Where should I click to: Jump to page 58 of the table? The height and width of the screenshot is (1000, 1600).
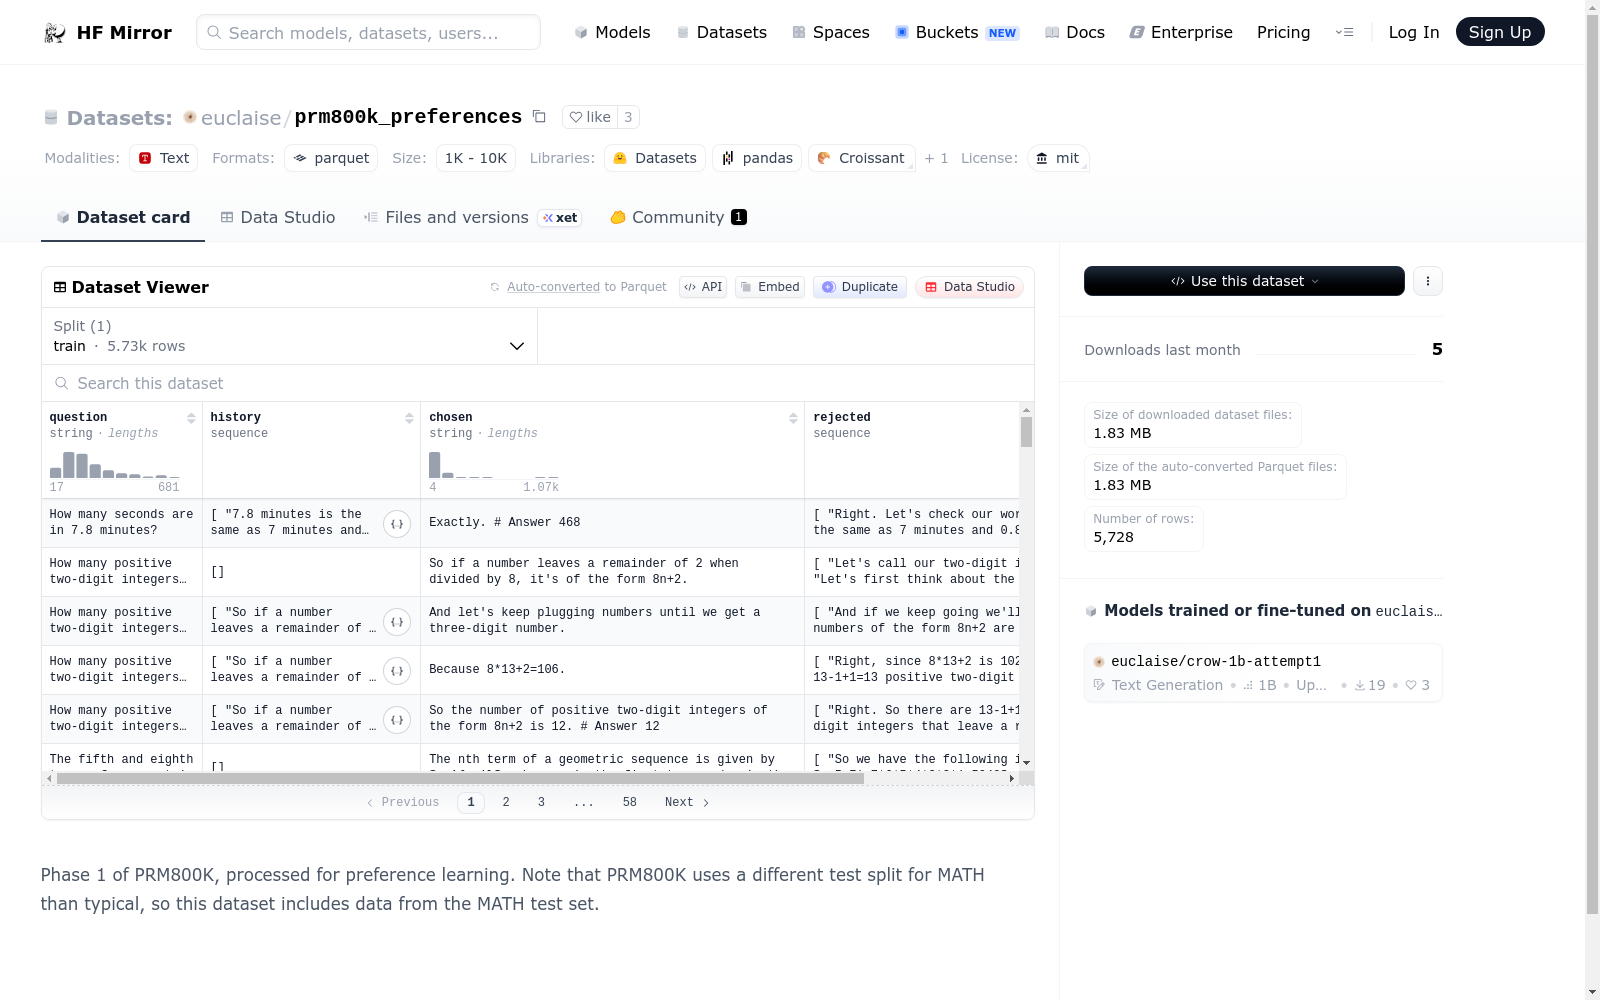630,802
